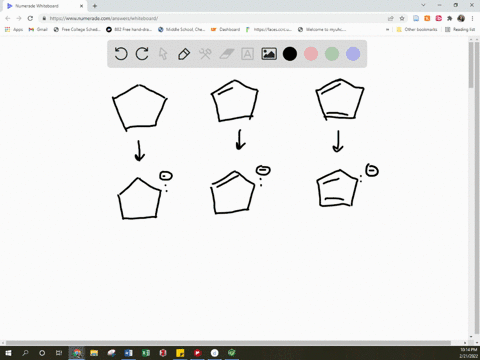
Task: Select the pen drawing tool
Action: point(184,54)
